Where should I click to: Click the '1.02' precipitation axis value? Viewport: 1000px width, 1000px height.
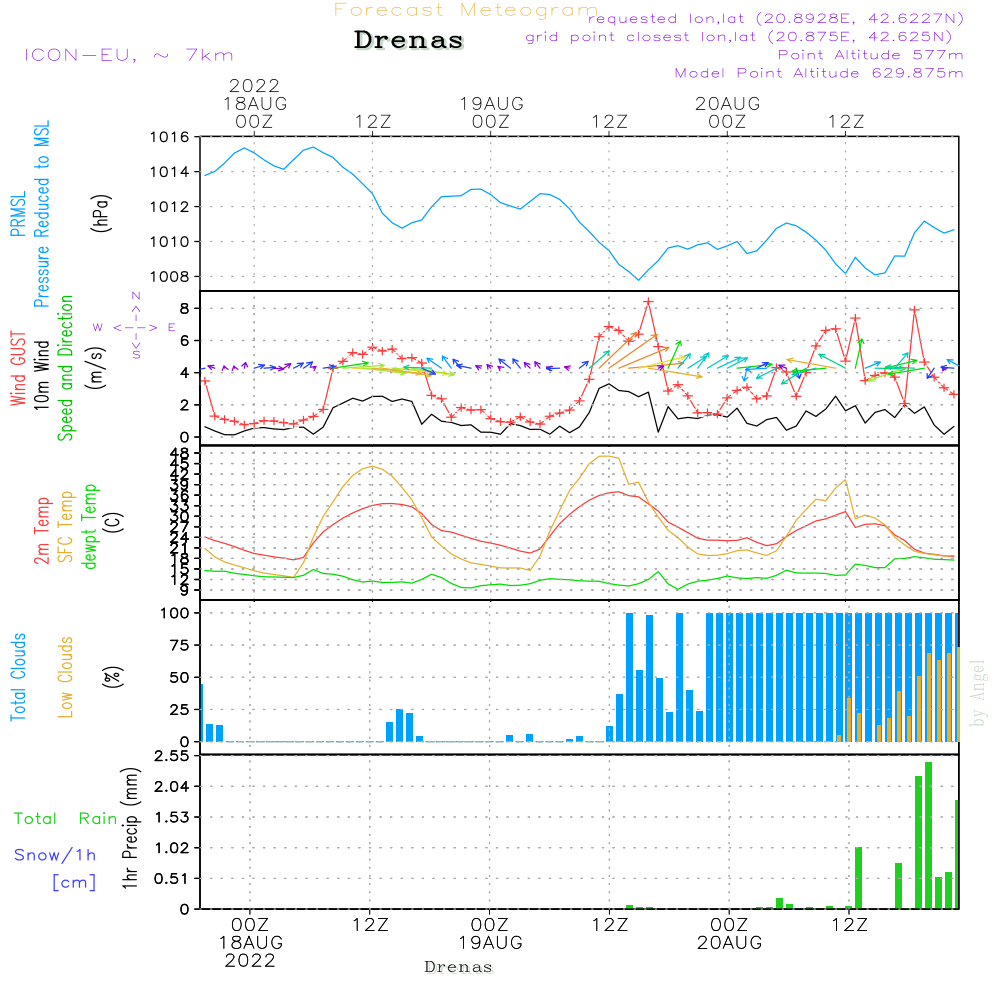click(172, 848)
